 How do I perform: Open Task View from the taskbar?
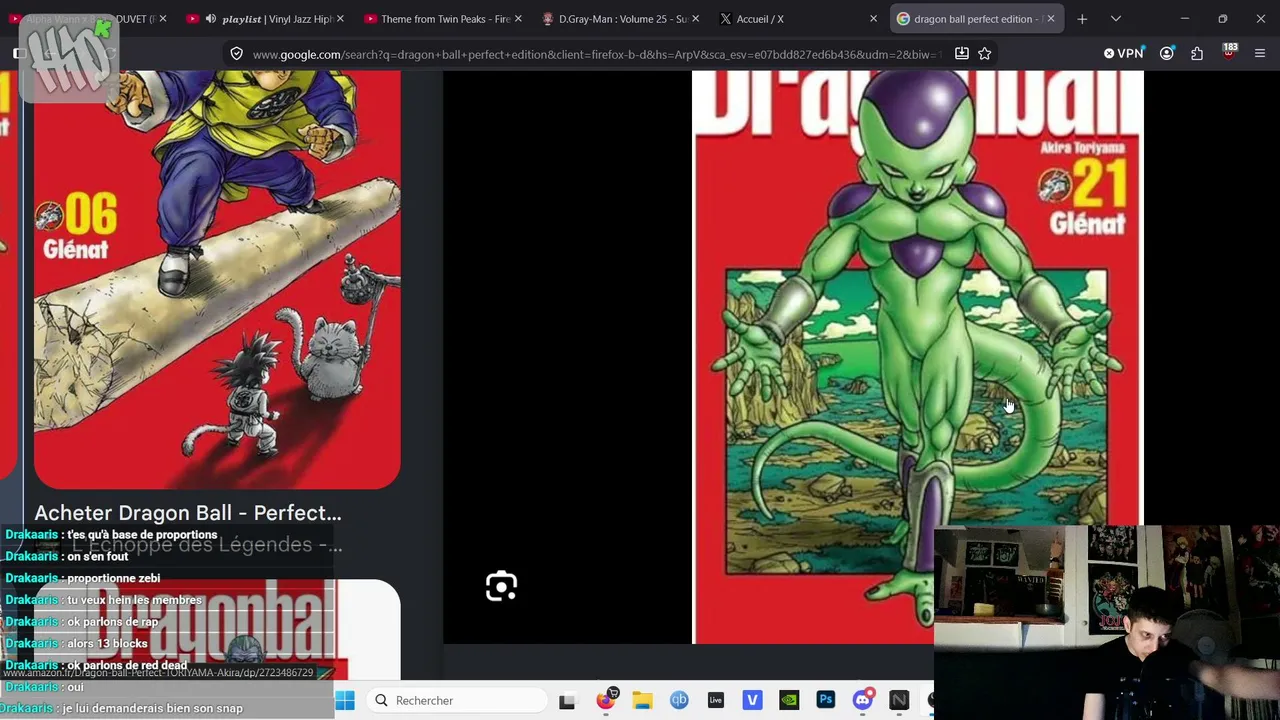tap(567, 700)
